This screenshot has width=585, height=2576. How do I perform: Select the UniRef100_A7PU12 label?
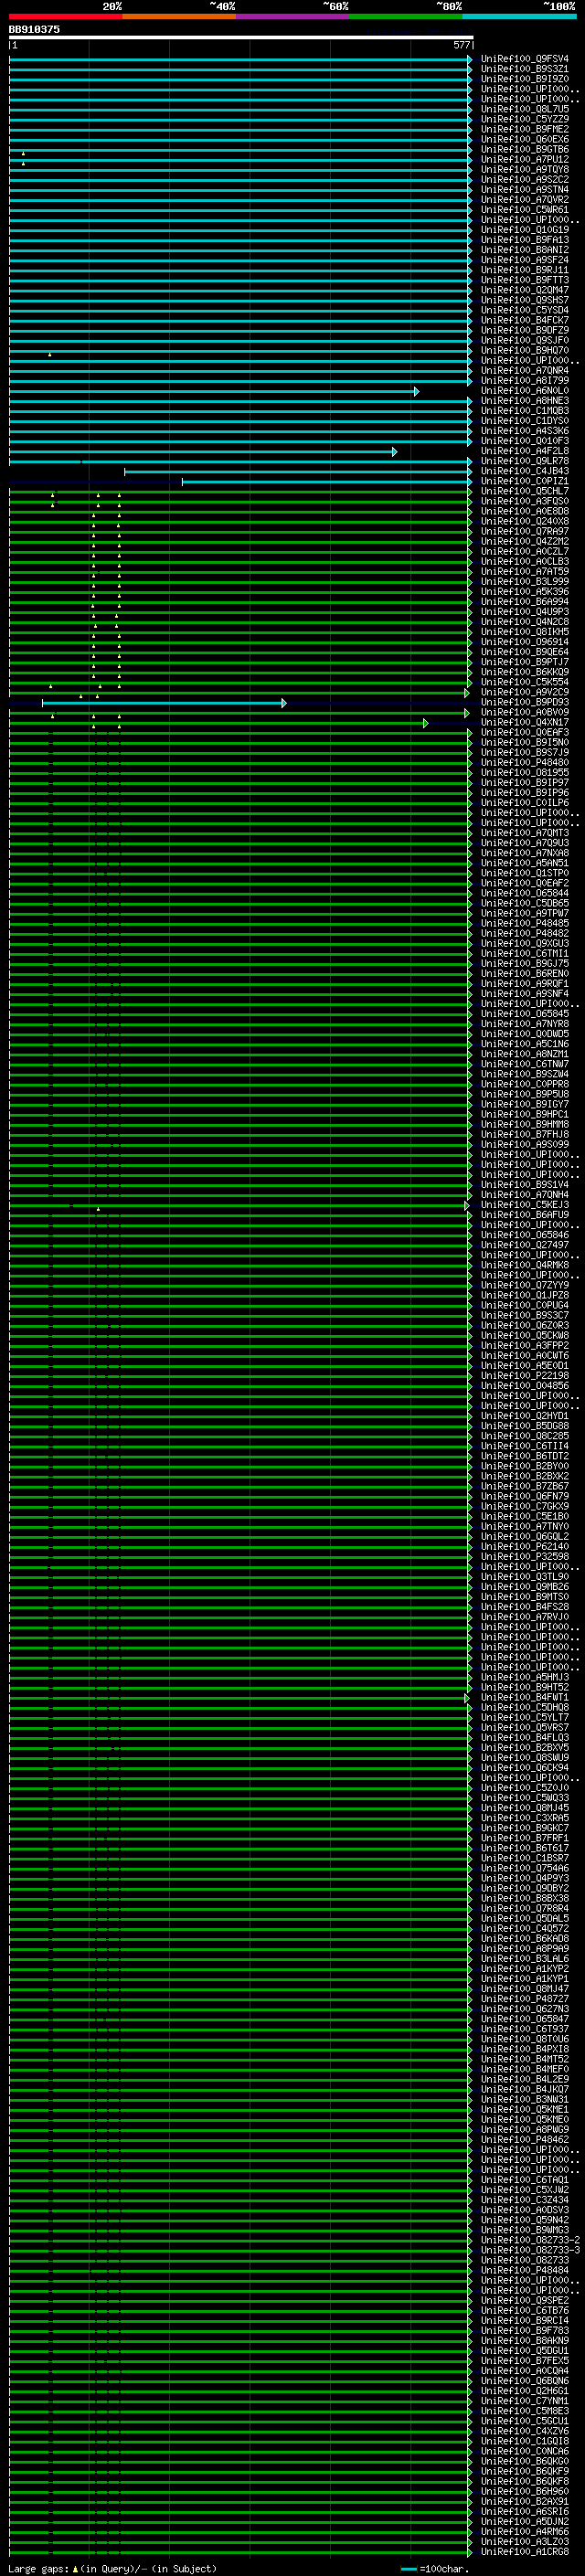525,159
